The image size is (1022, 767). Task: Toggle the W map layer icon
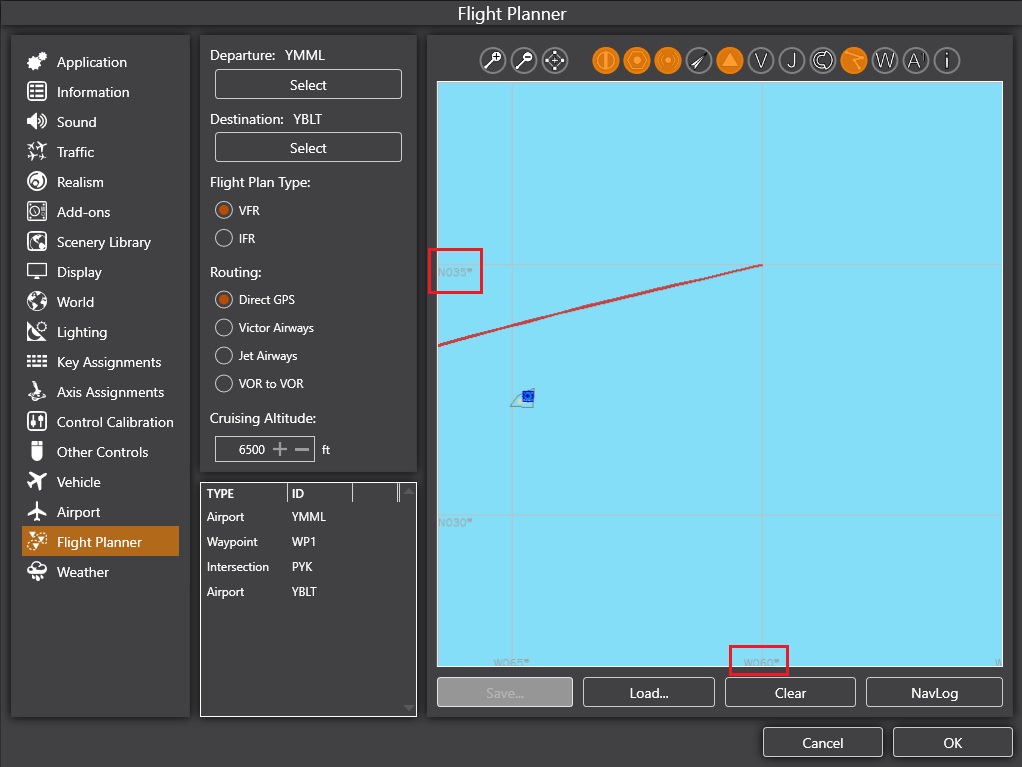tap(885, 61)
